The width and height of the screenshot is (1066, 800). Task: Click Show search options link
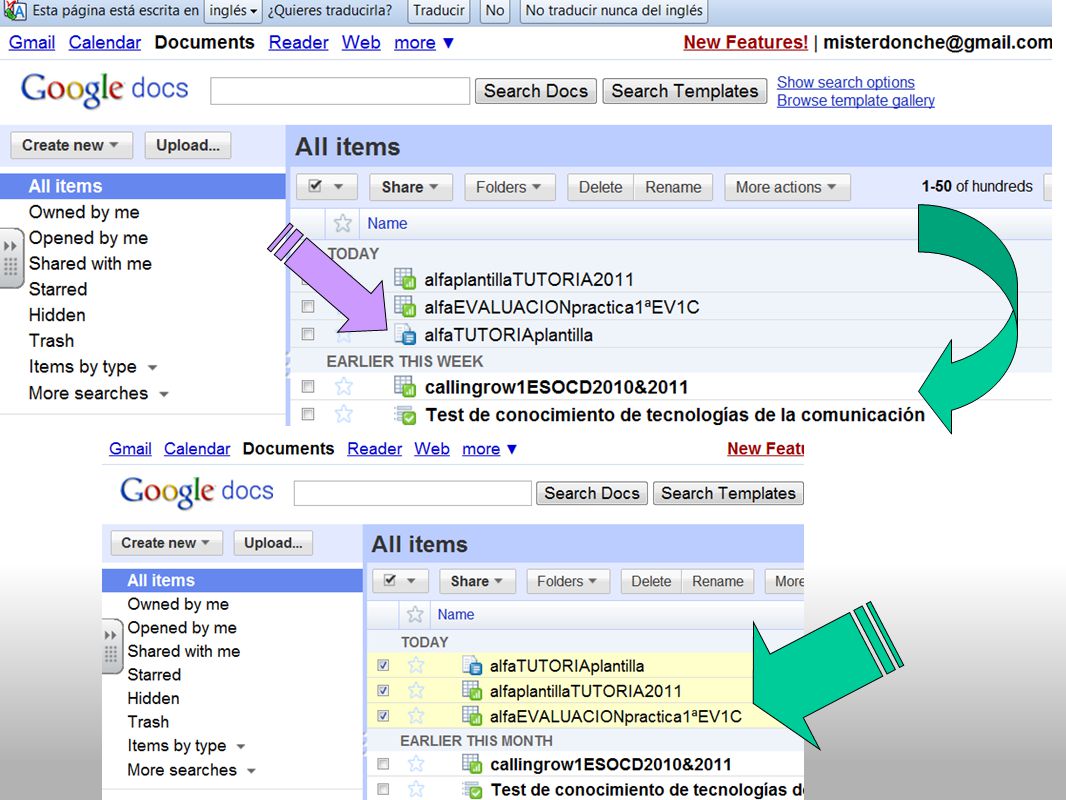pos(846,82)
